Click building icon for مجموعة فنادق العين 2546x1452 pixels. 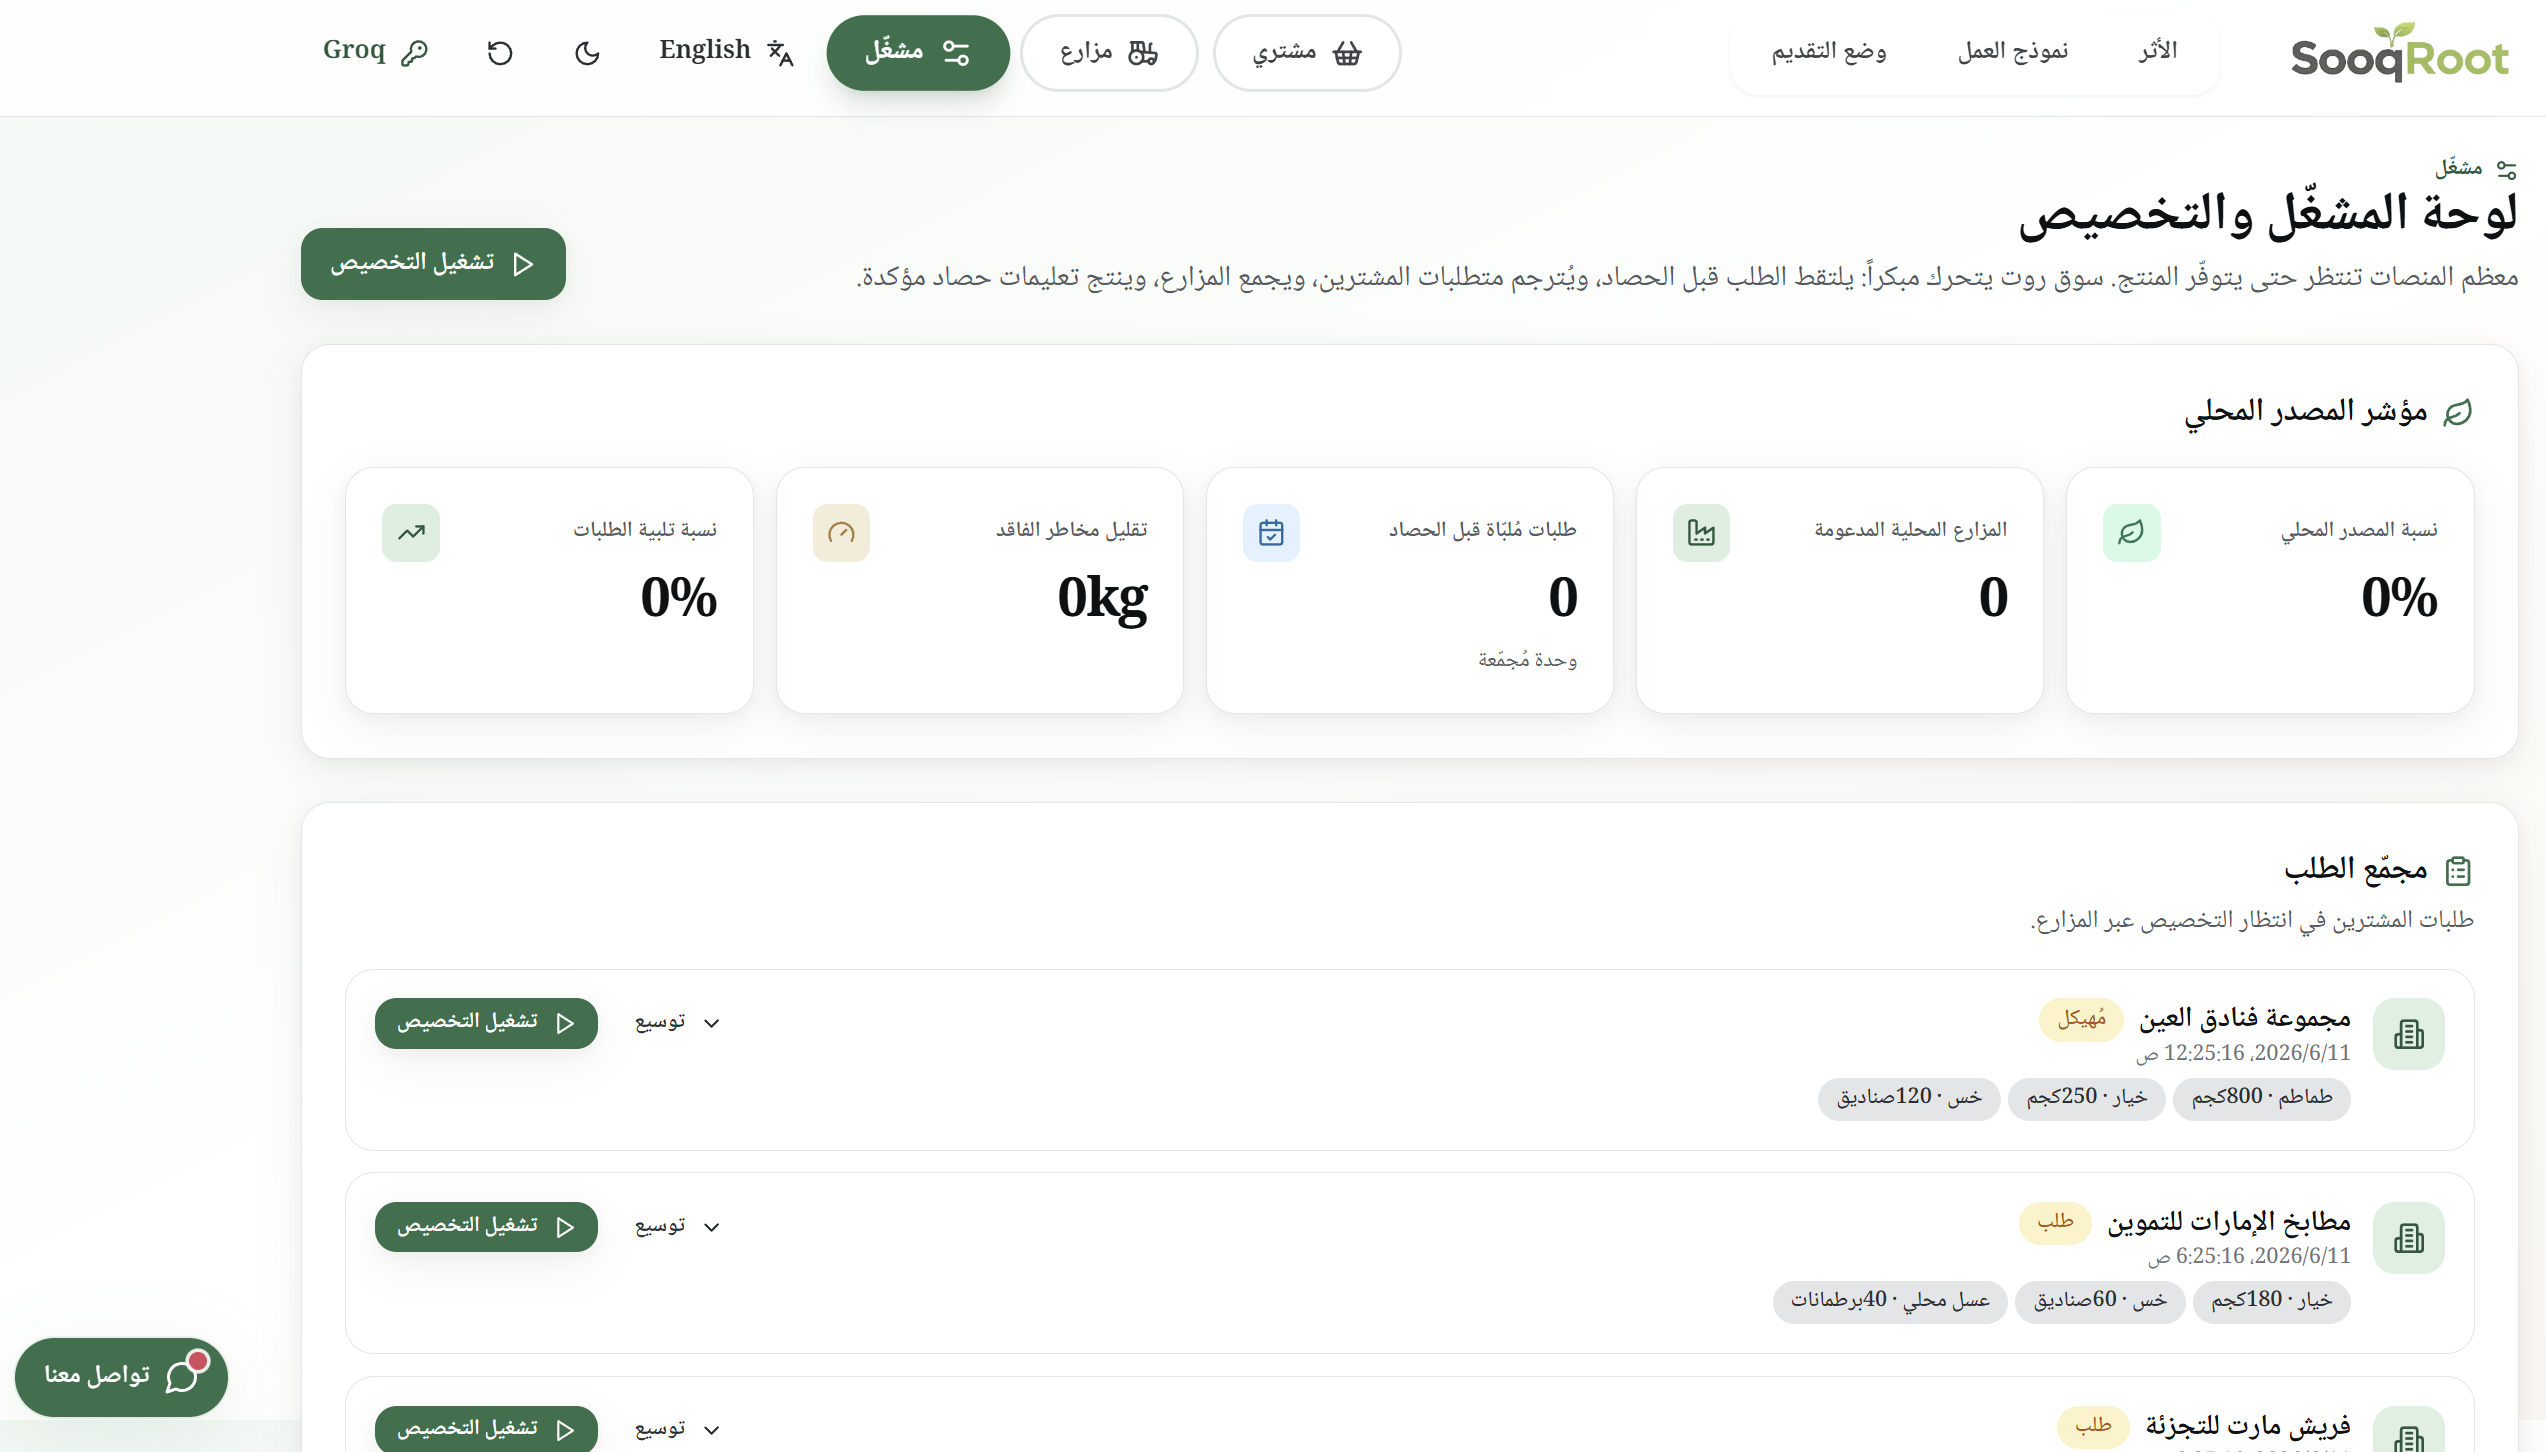[x=2409, y=1034]
